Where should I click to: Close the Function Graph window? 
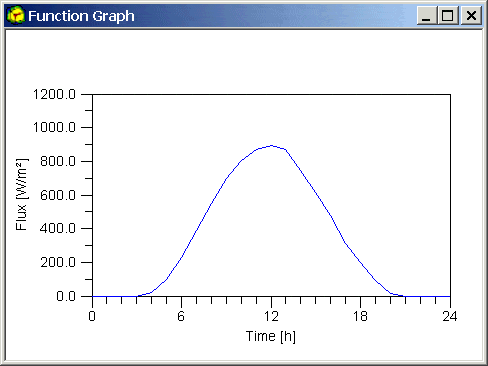[471, 16]
